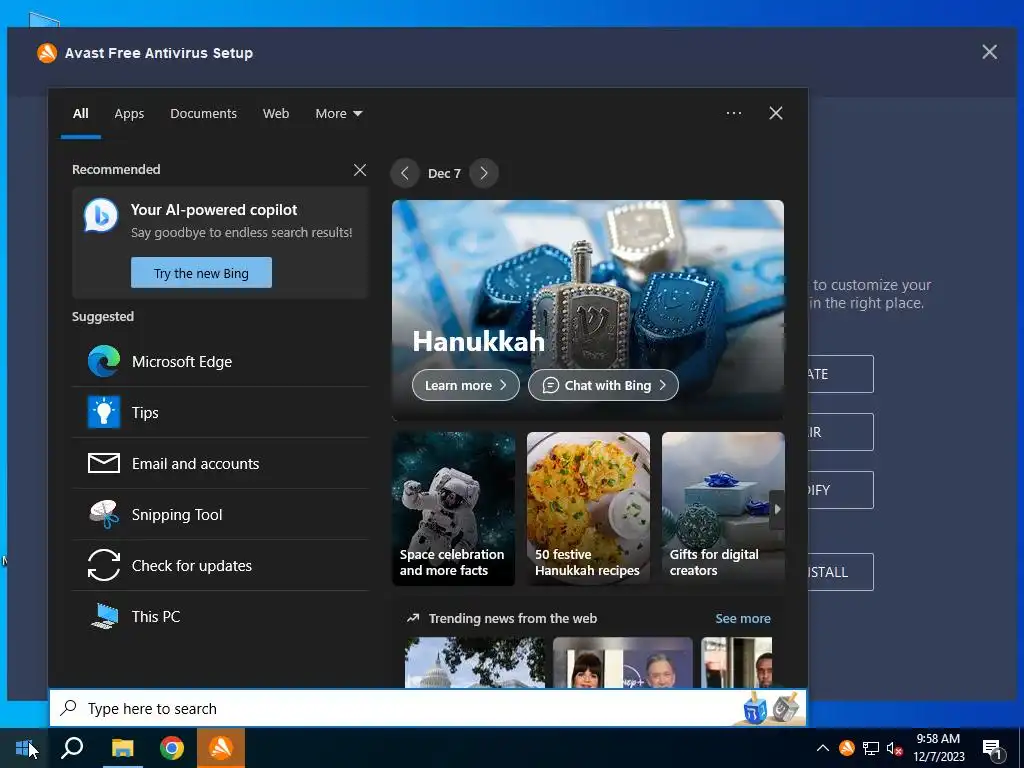Screen dimensions: 1024x768
Task: Select the Avast Setup taskbar icon
Action: tap(221, 748)
